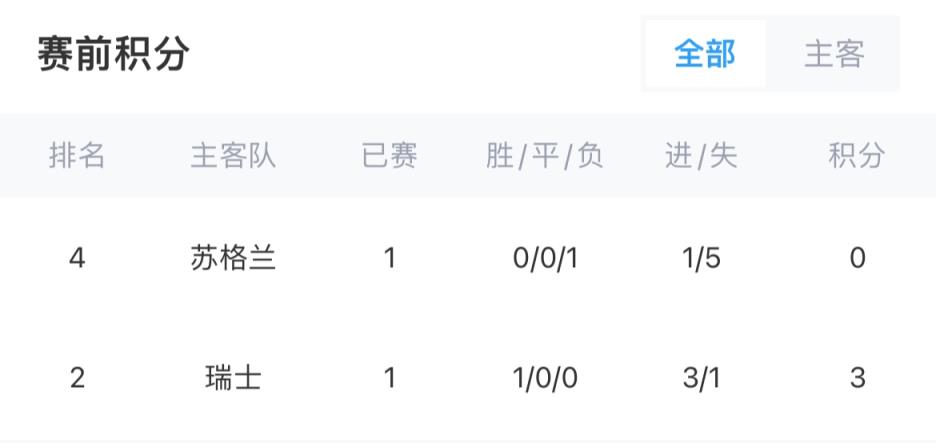Switch to the 全部 tab
This screenshot has width=936, height=443.
pyautogui.click(x=705, y=54)
